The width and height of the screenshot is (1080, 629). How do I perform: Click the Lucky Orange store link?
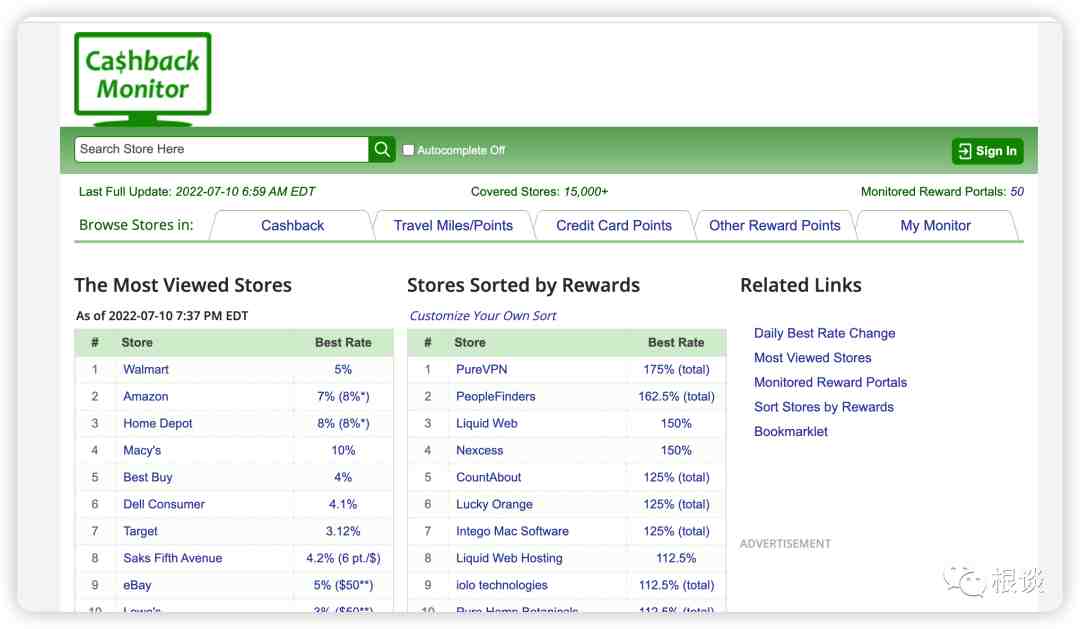[495, 504]
